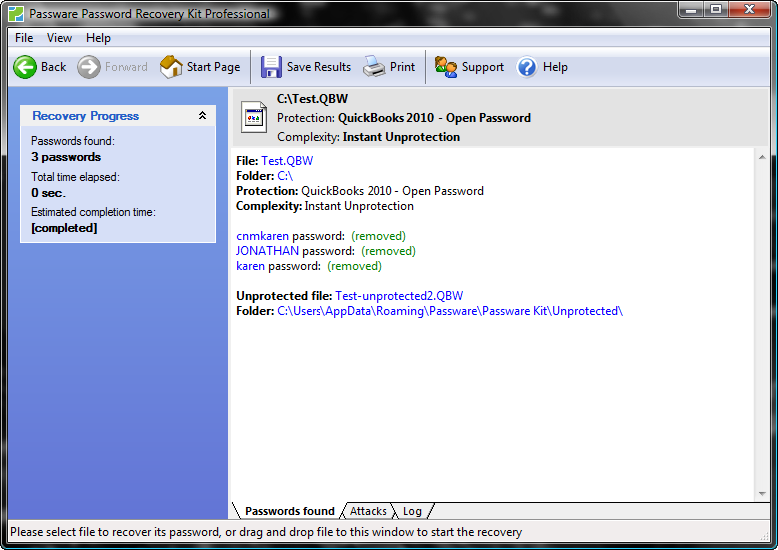Image resolution: width=778 pixels, height=550 pixels.
Task: Click the Save Results floppy disk icon
Action: (x=271, y=67)
